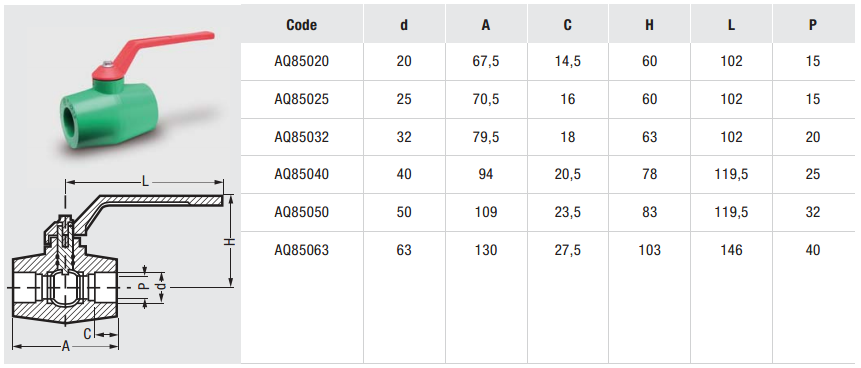Click the 146 value in L column
This screenshot has width=861, height=368.
tap(731, 250)
